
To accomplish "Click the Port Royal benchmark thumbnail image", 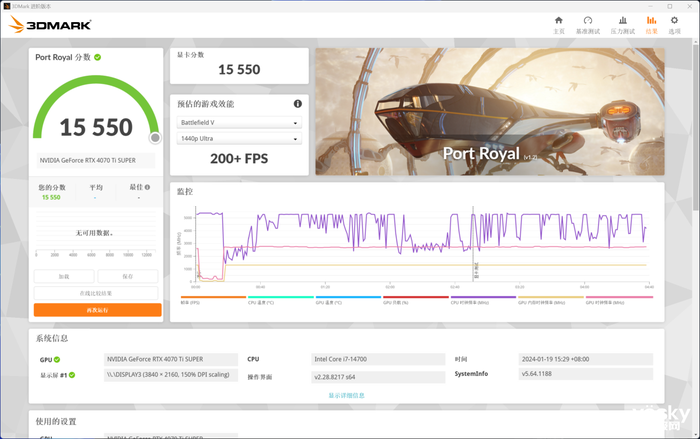I will click(x=490, y=112).
